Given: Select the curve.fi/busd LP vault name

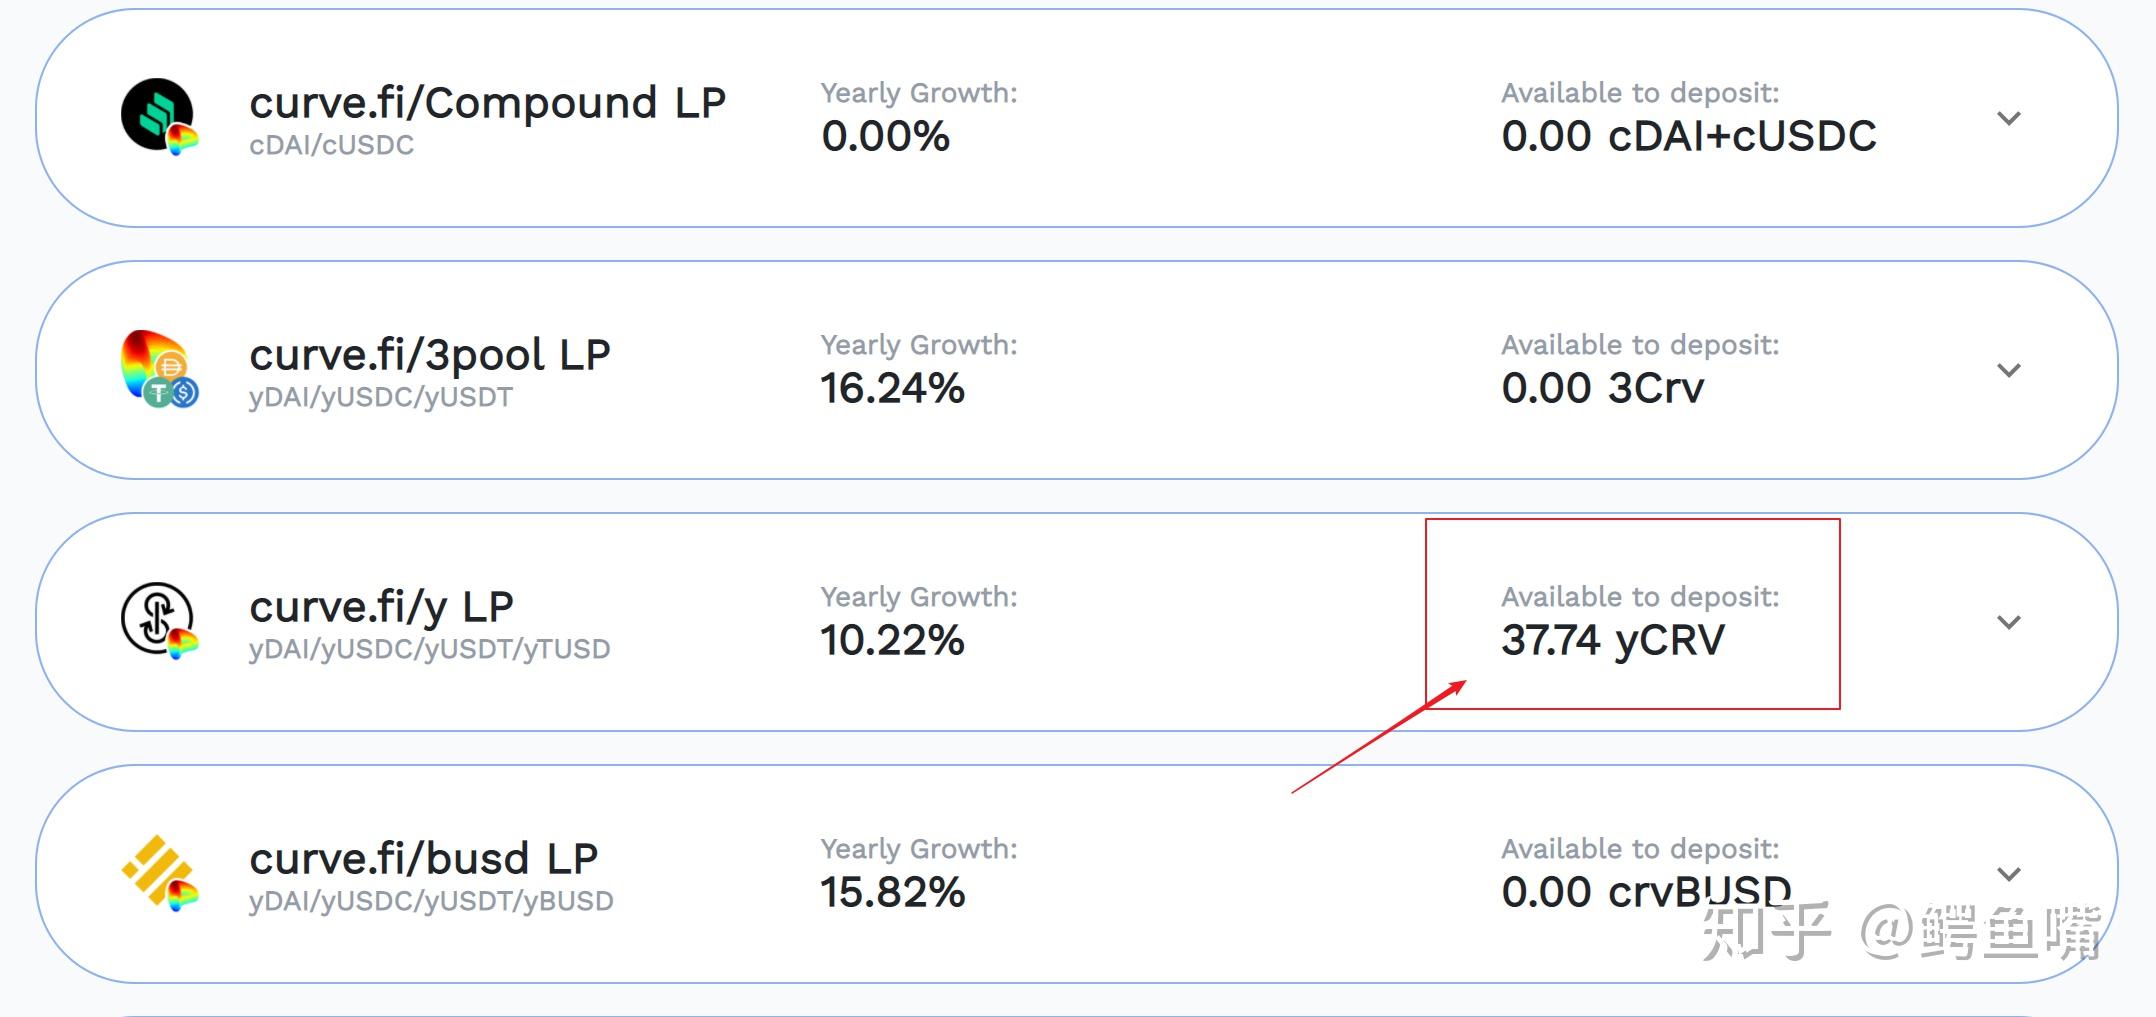Looking at the screenshot, I should pyautogui.click(x=423, y=859).
